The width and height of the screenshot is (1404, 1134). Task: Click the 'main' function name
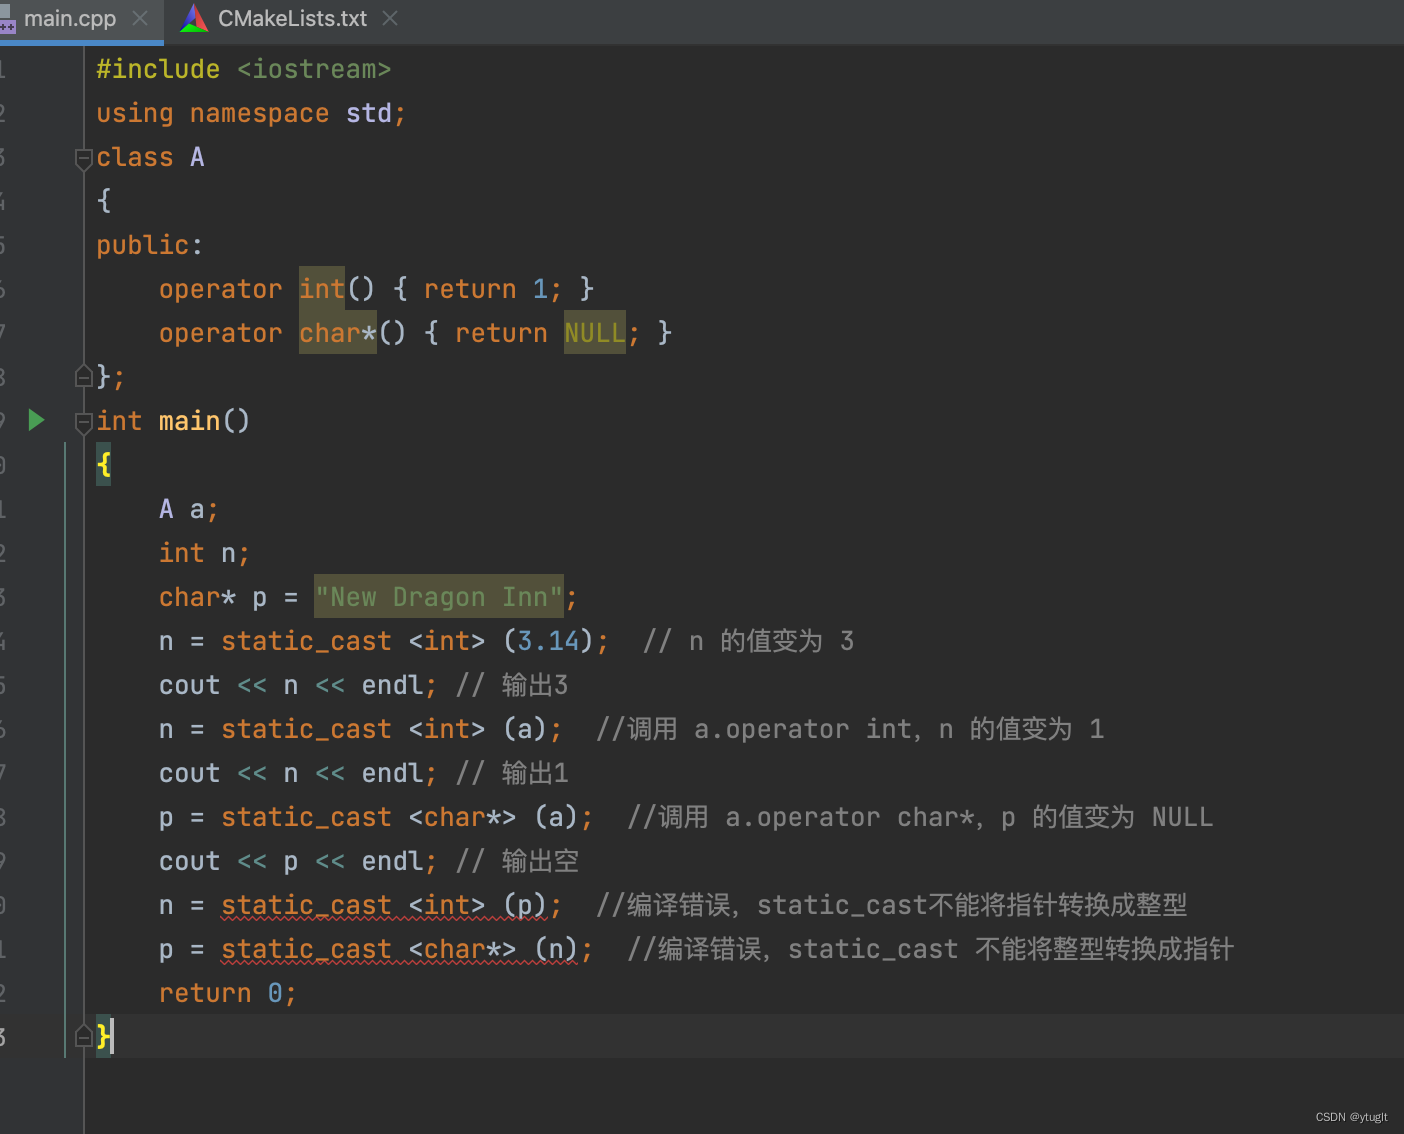189,421
